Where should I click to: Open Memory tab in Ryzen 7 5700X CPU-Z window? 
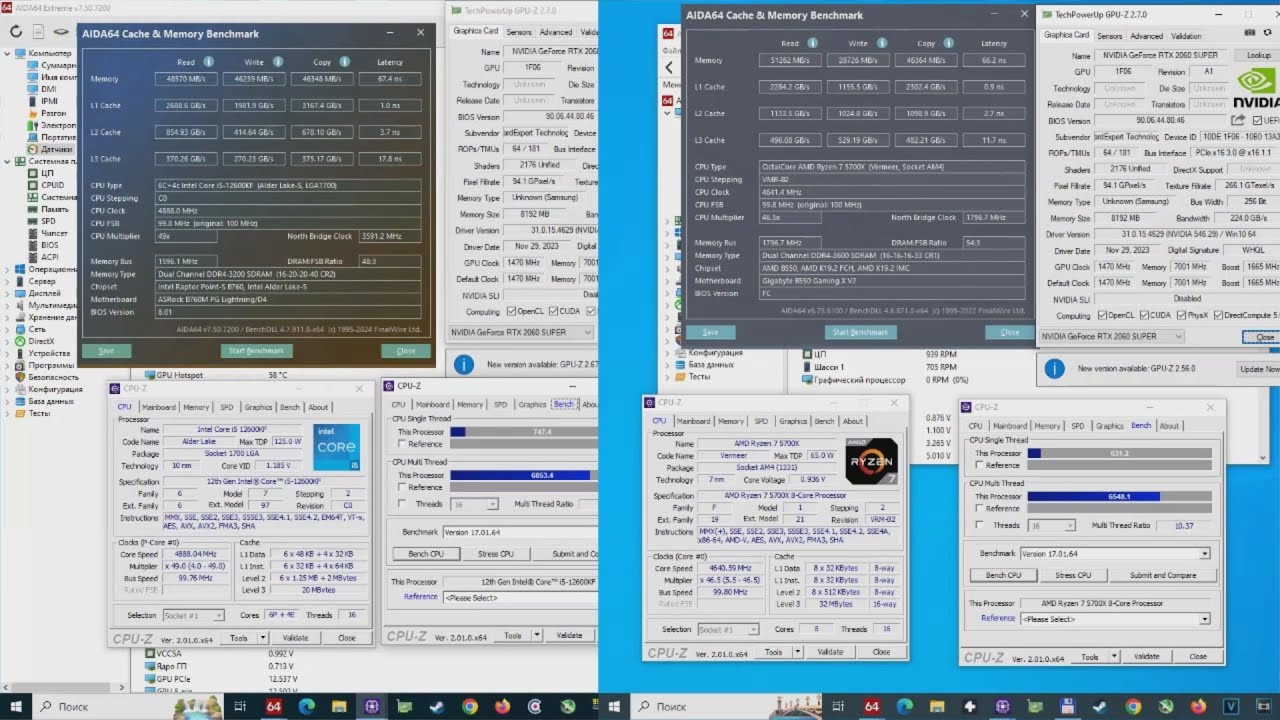tap(731, 421)
